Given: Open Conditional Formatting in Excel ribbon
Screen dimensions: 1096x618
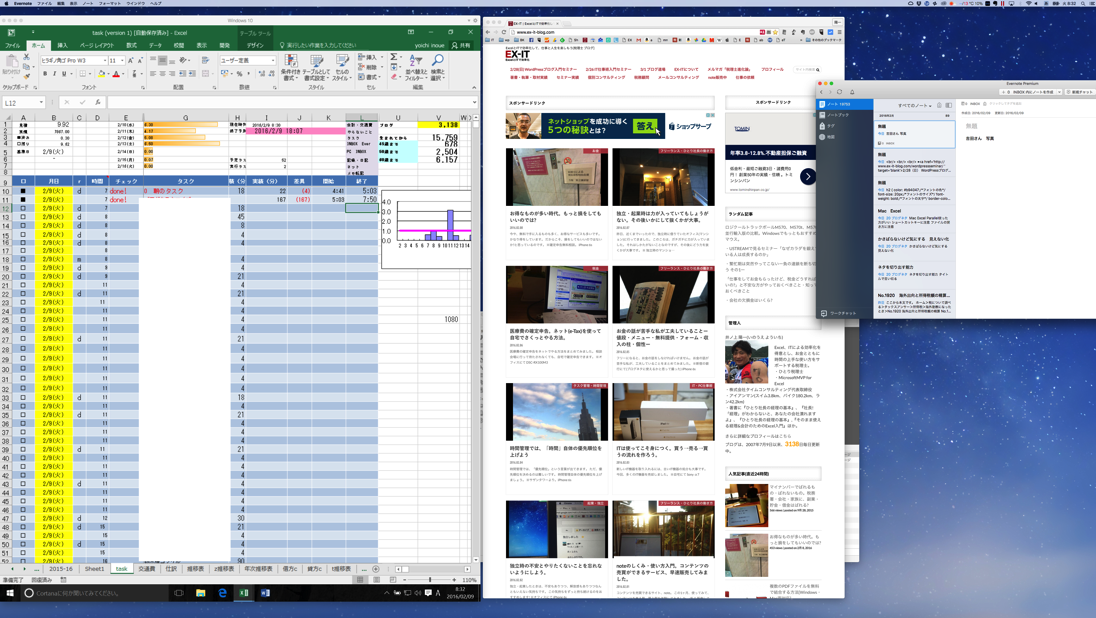Looking at the screenshot, I should point(291,67).
